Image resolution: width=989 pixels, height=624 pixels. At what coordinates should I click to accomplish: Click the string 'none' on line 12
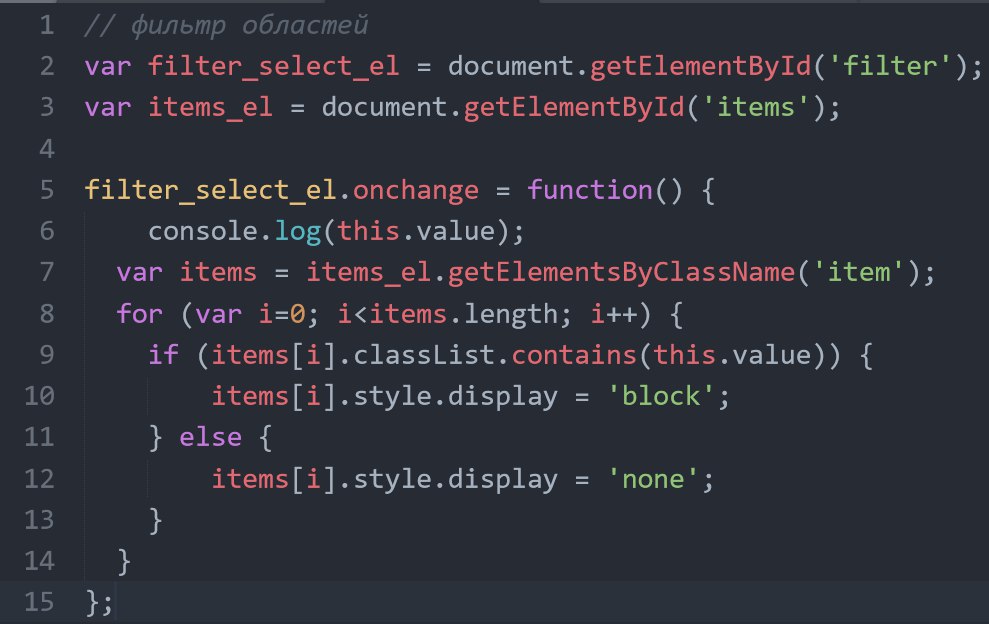coord(653,480)
